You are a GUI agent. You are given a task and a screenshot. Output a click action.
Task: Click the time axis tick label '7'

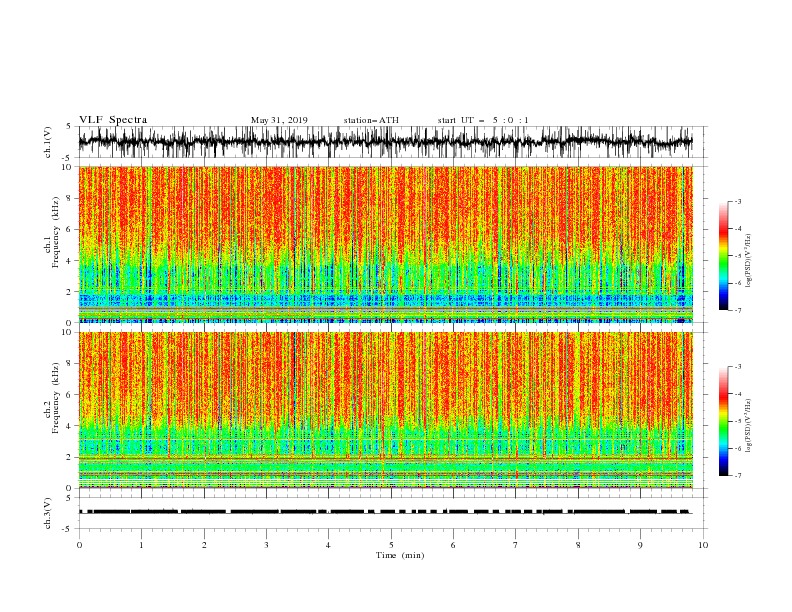[516, 545]
